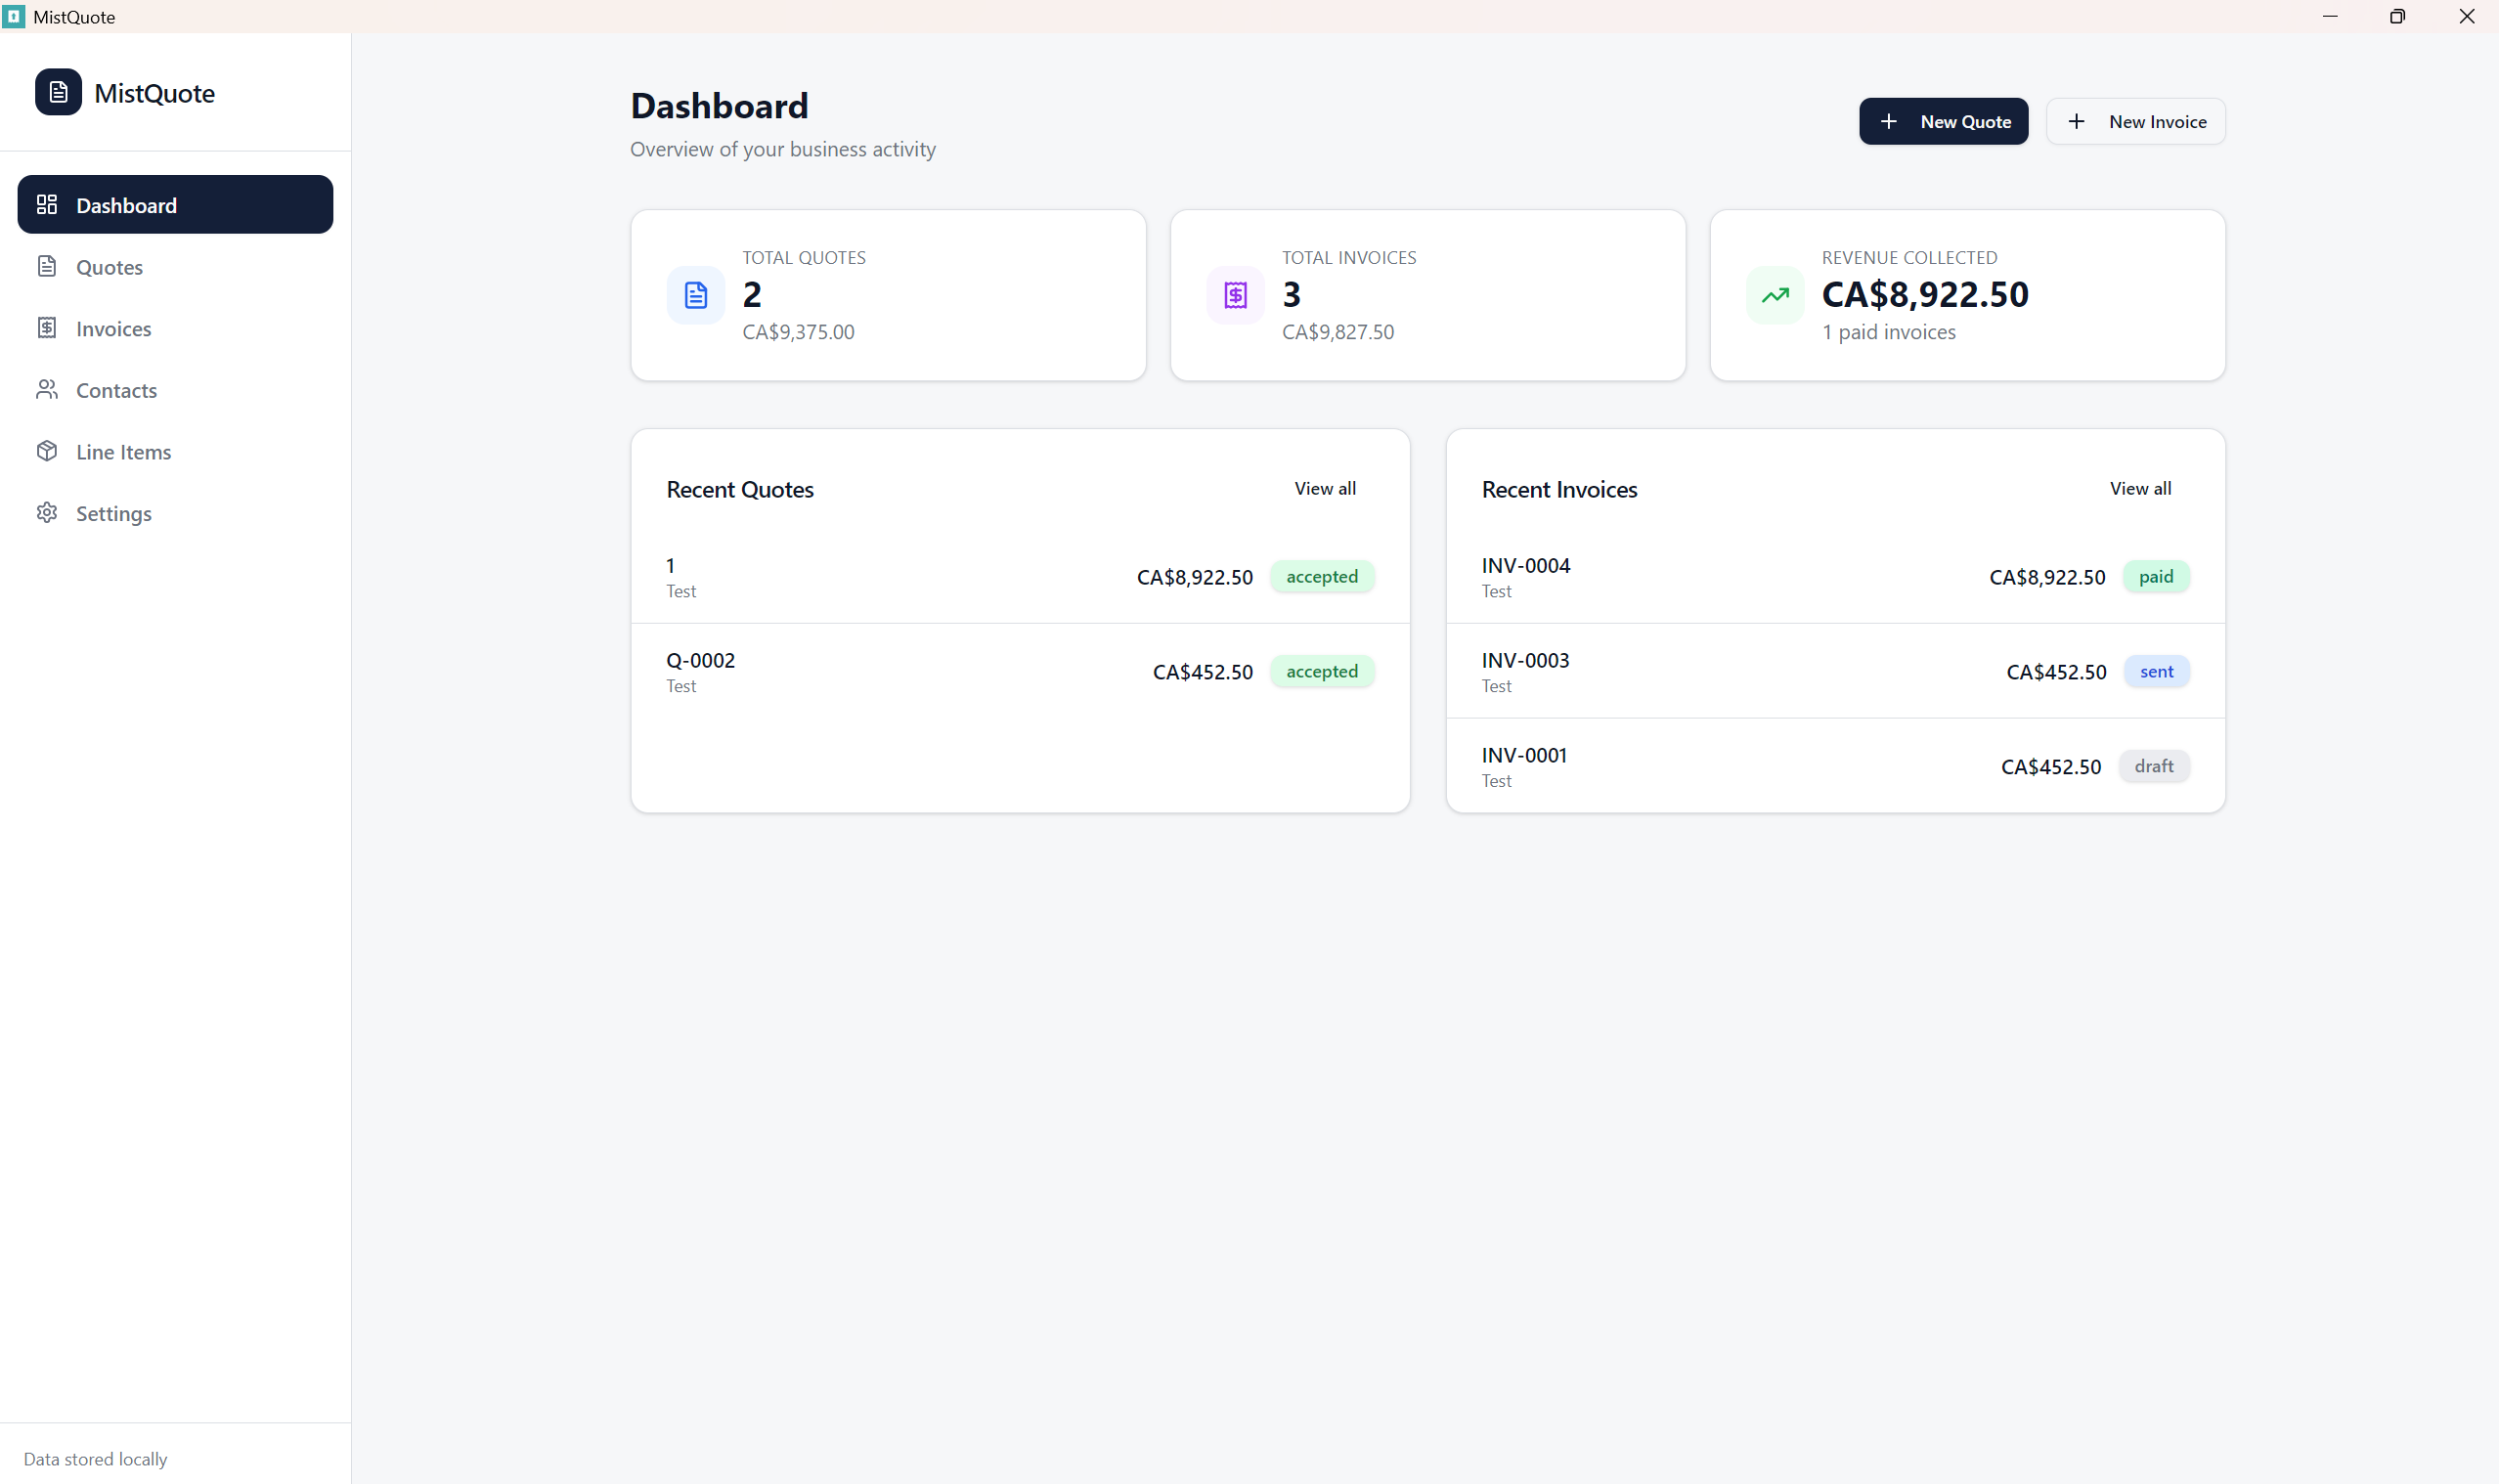This screenshot has height=1484, width=2499.
Task: Click the blue Total Quotes card icon
Action: click(x=695, y=295)
